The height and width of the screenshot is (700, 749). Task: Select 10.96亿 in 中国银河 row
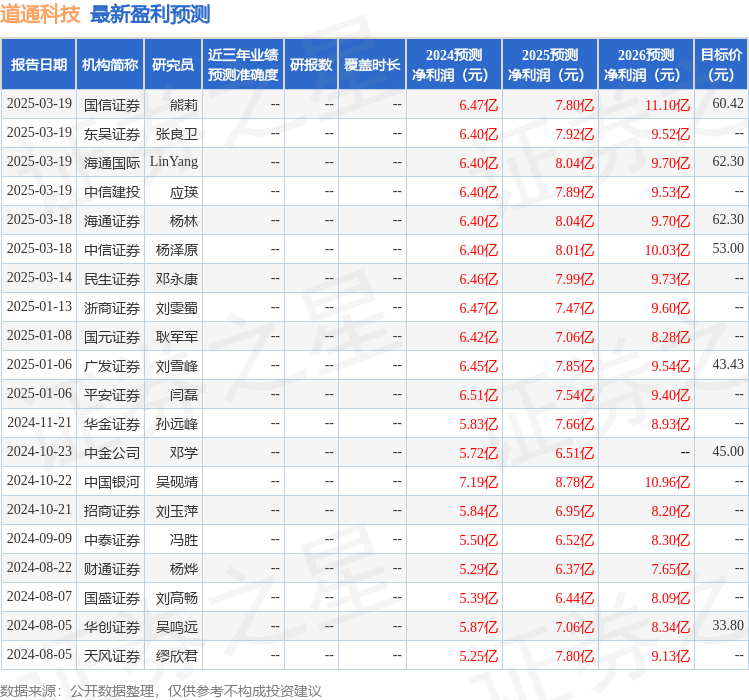(x=667, y=482)
